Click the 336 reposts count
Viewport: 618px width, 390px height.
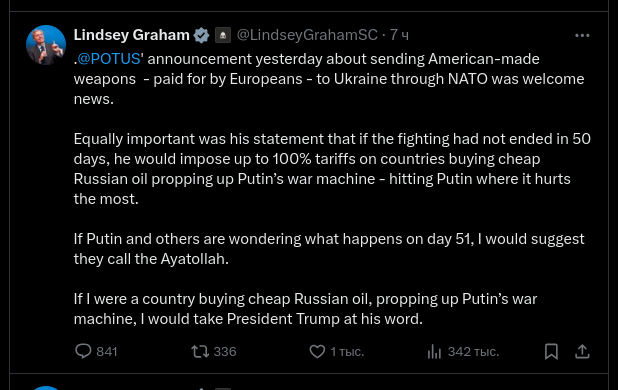pyautogui.click(x=225, y=351)
